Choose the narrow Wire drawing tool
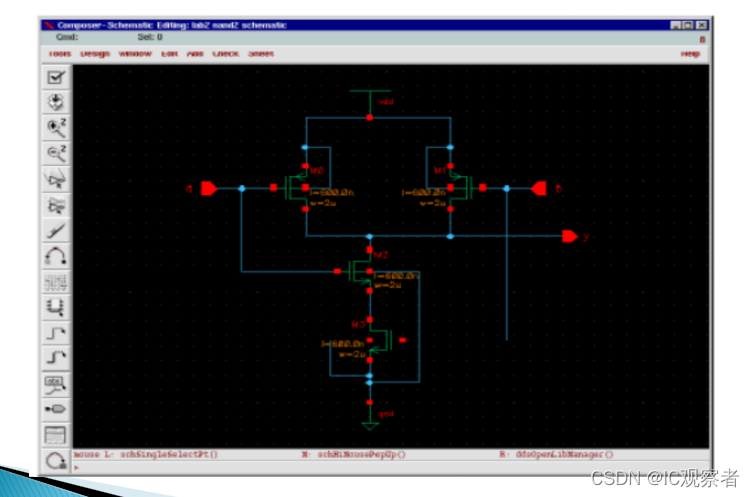755x497 pixels. tap(56, 332)
